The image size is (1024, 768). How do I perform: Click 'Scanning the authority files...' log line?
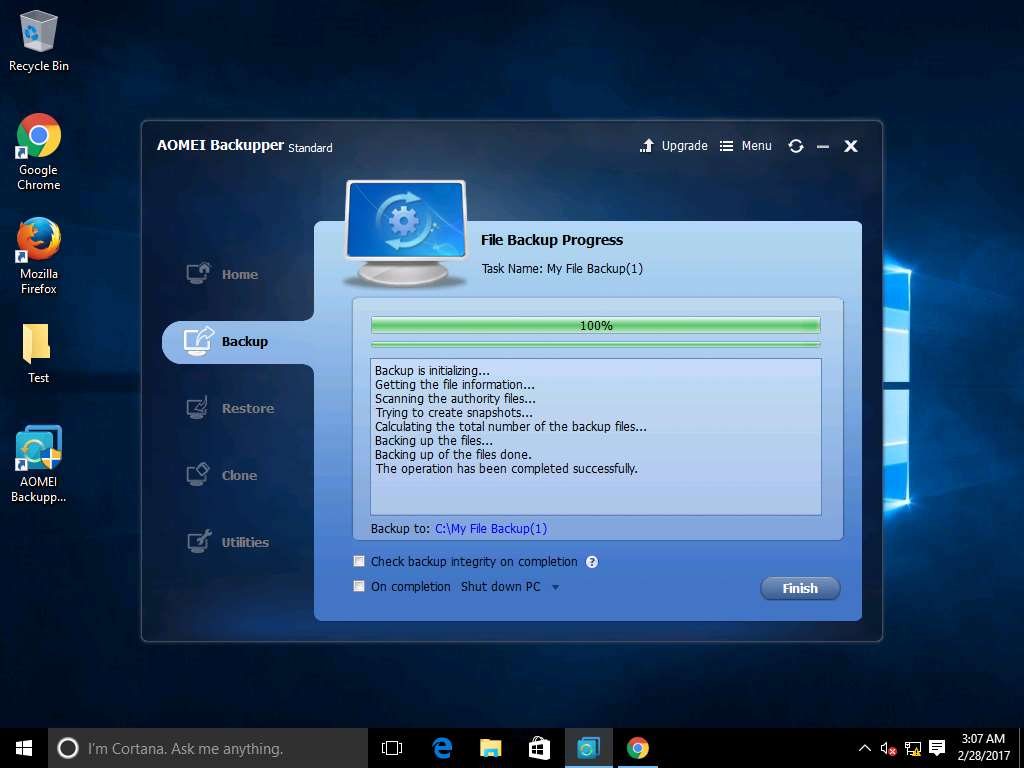tap(455, 398)
